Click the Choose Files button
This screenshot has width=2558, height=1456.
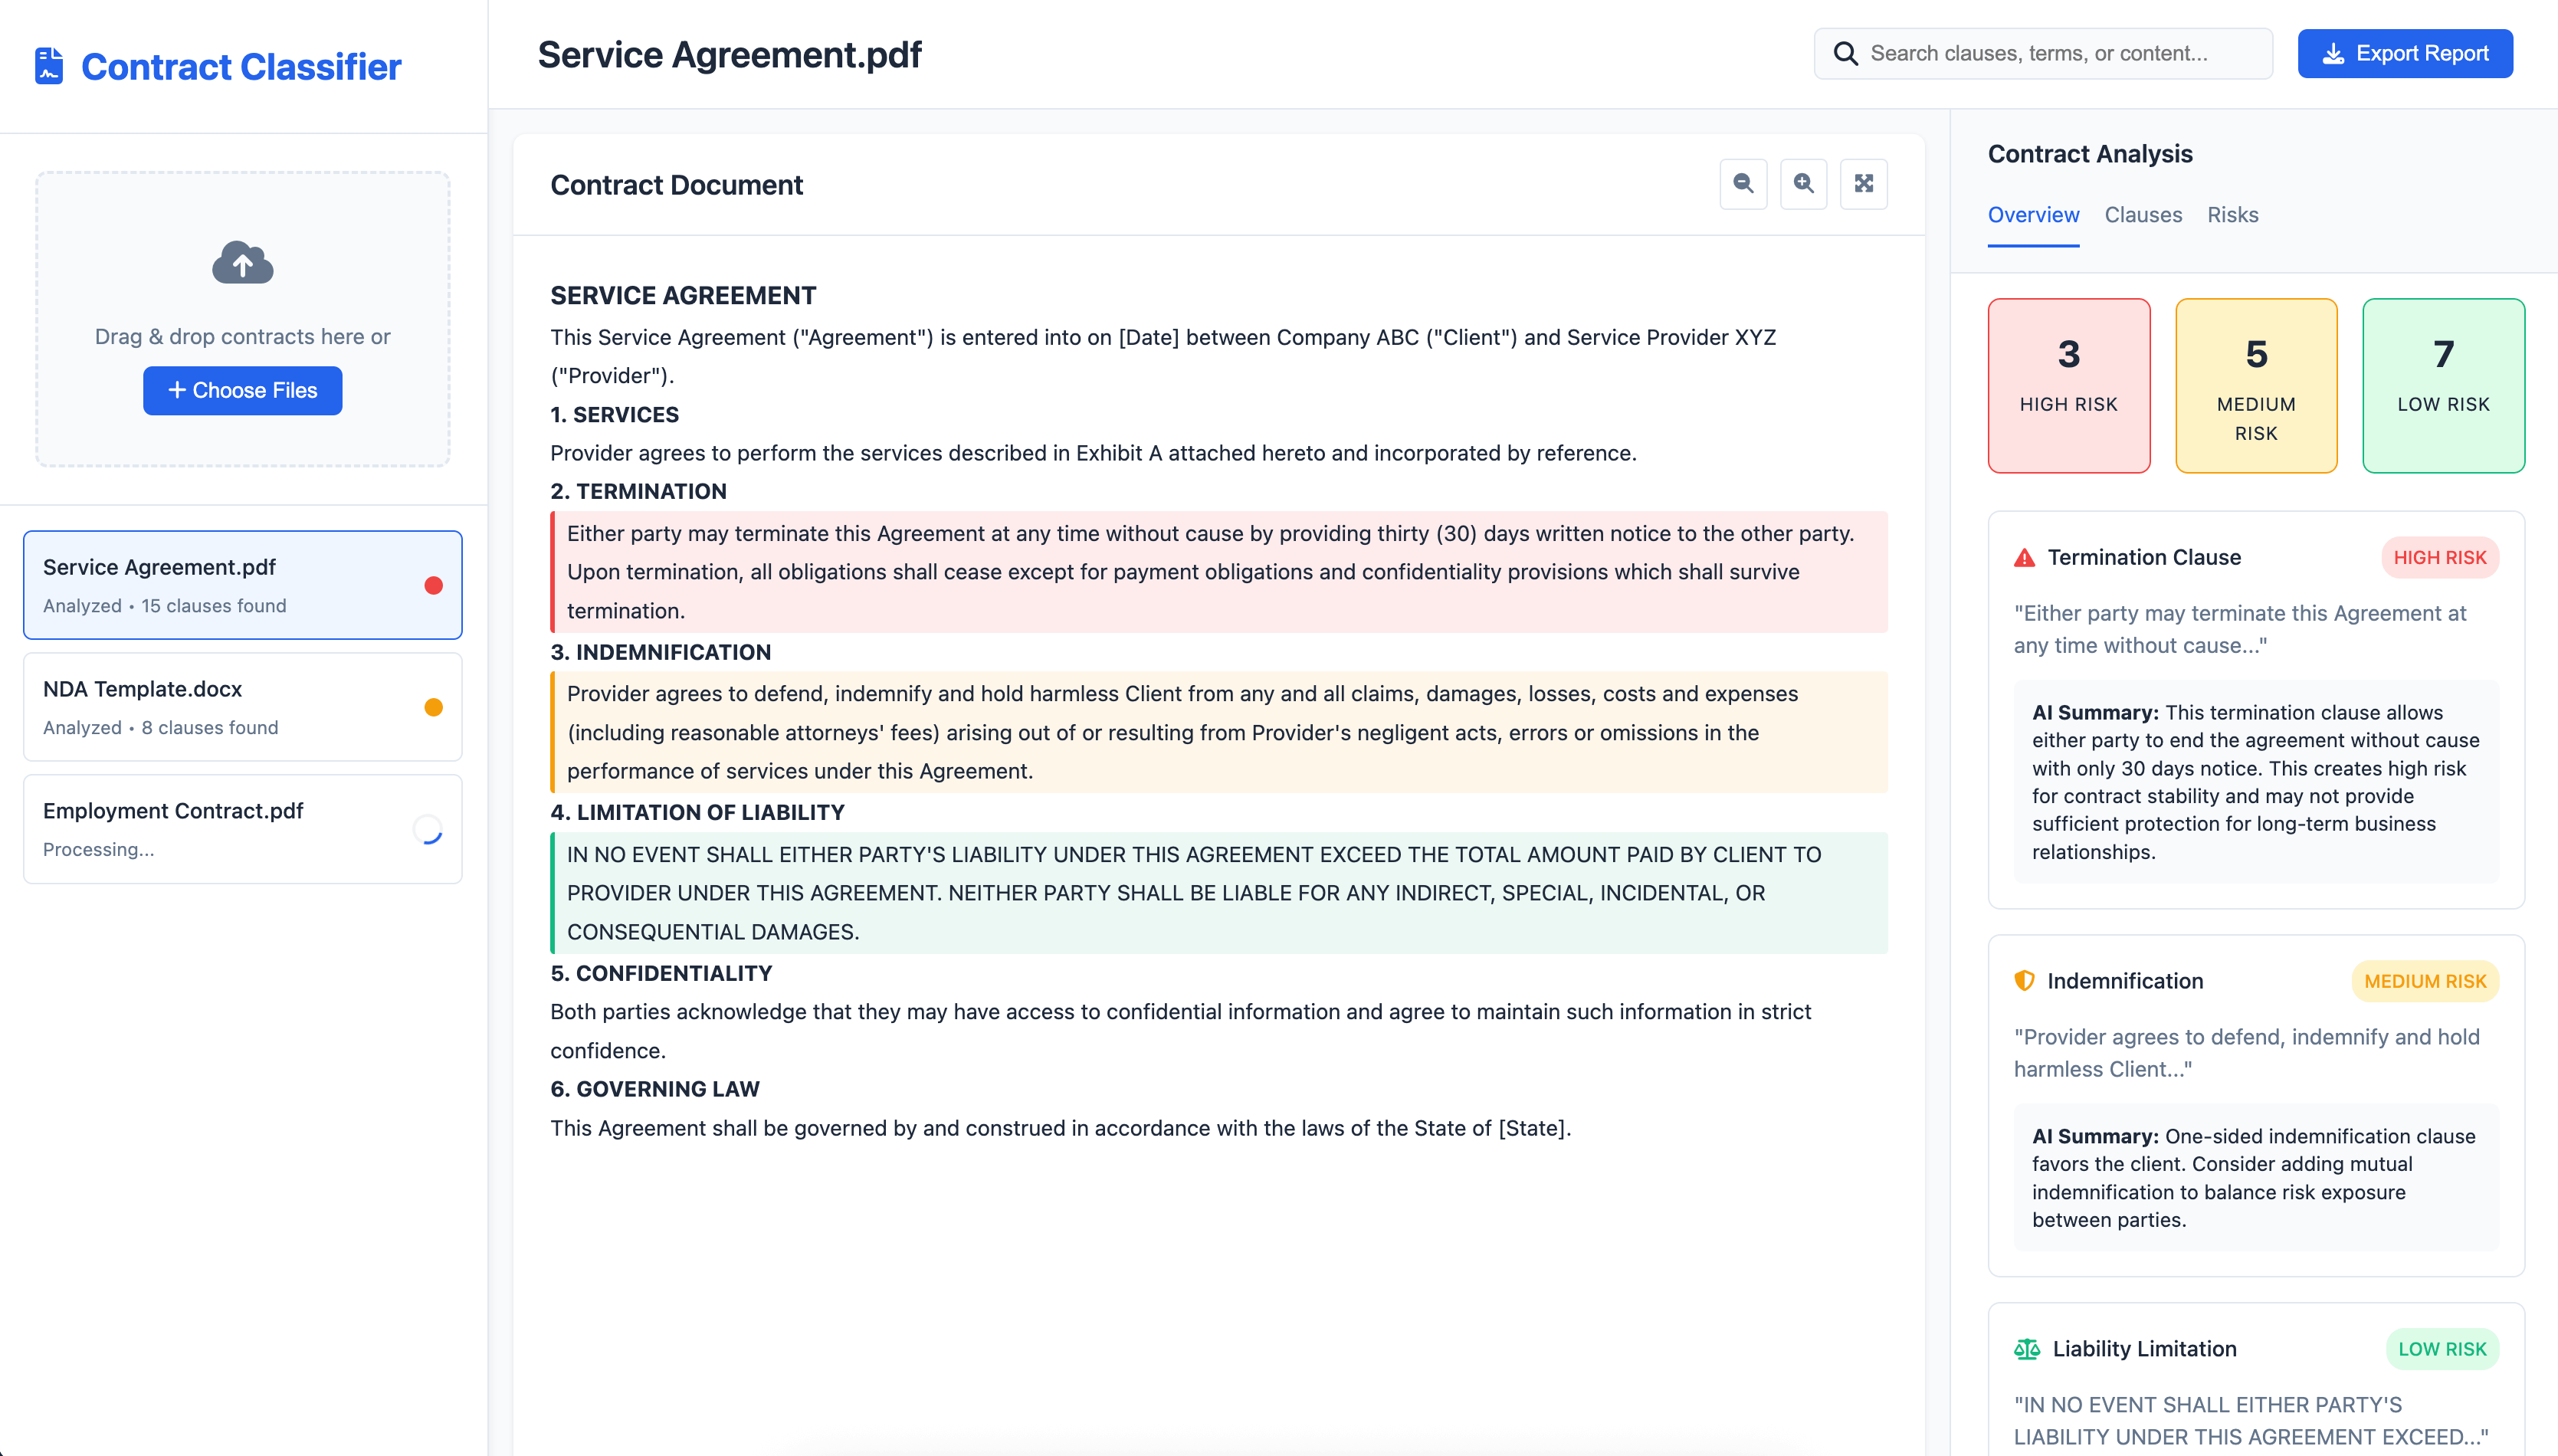pos(242,390)
